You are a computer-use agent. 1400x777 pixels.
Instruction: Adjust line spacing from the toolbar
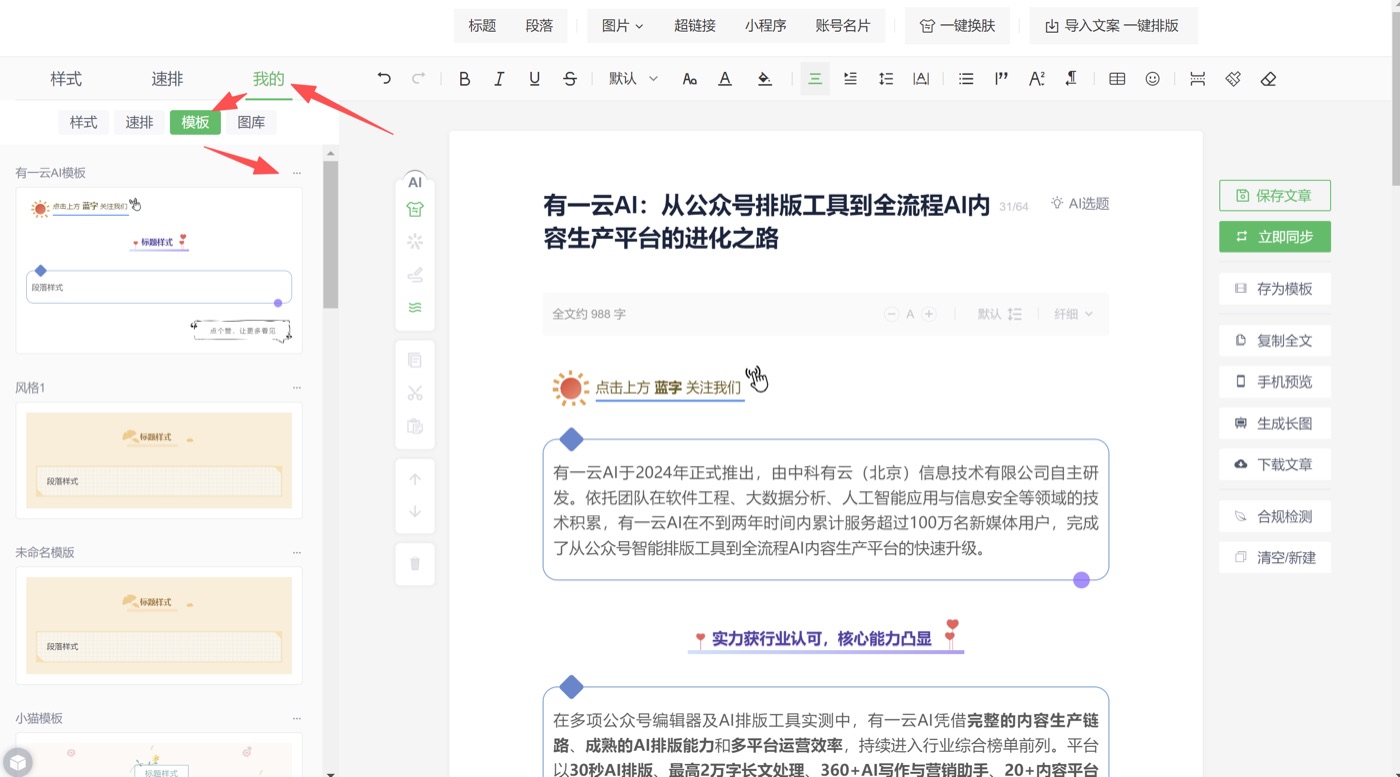(886, 79)
